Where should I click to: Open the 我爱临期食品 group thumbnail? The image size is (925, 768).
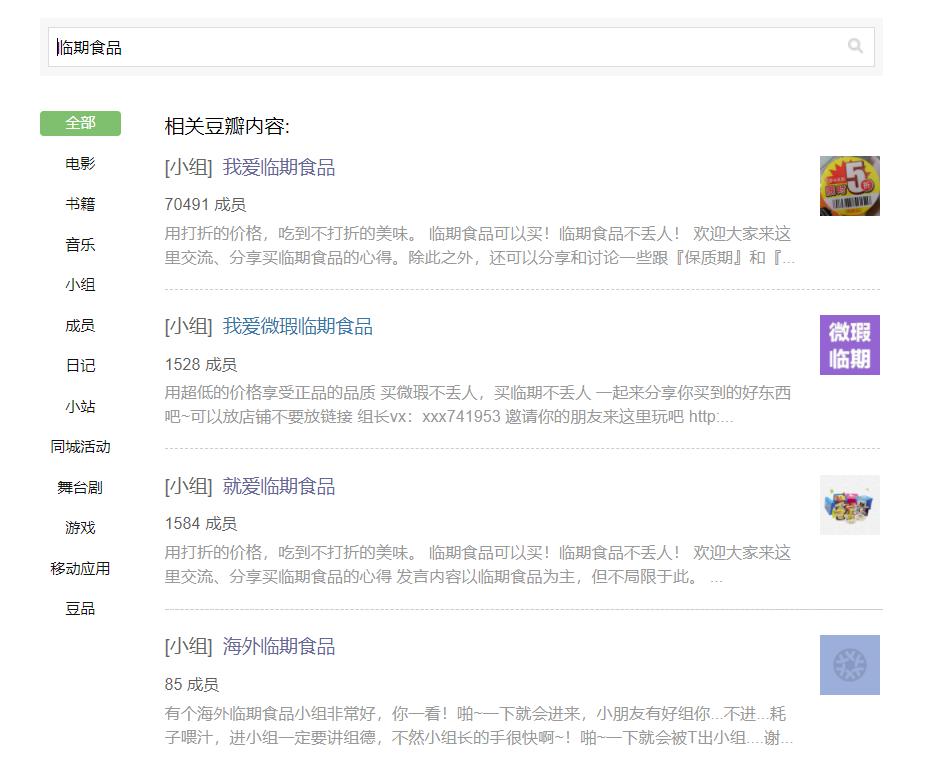(849, 186)
